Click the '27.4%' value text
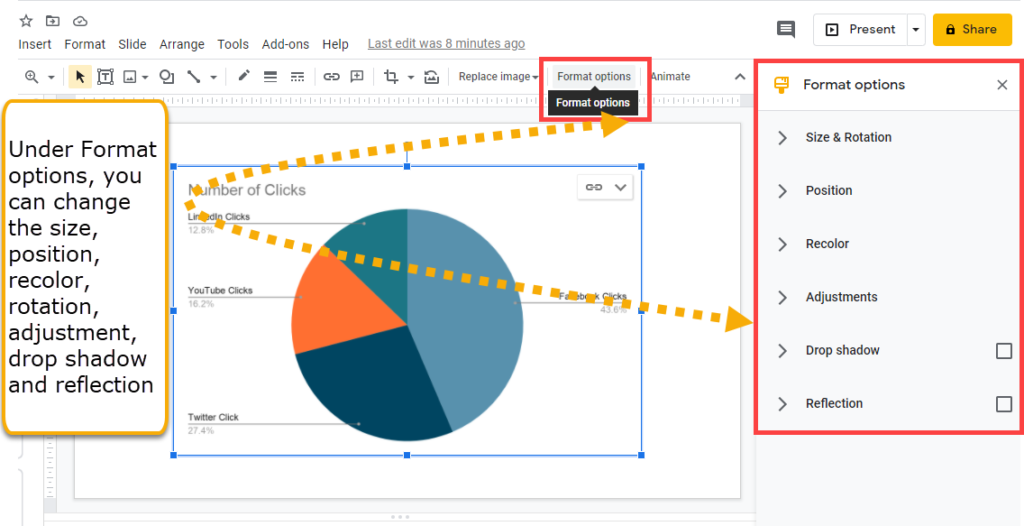 pyautogui.click(x=200, y=431)
